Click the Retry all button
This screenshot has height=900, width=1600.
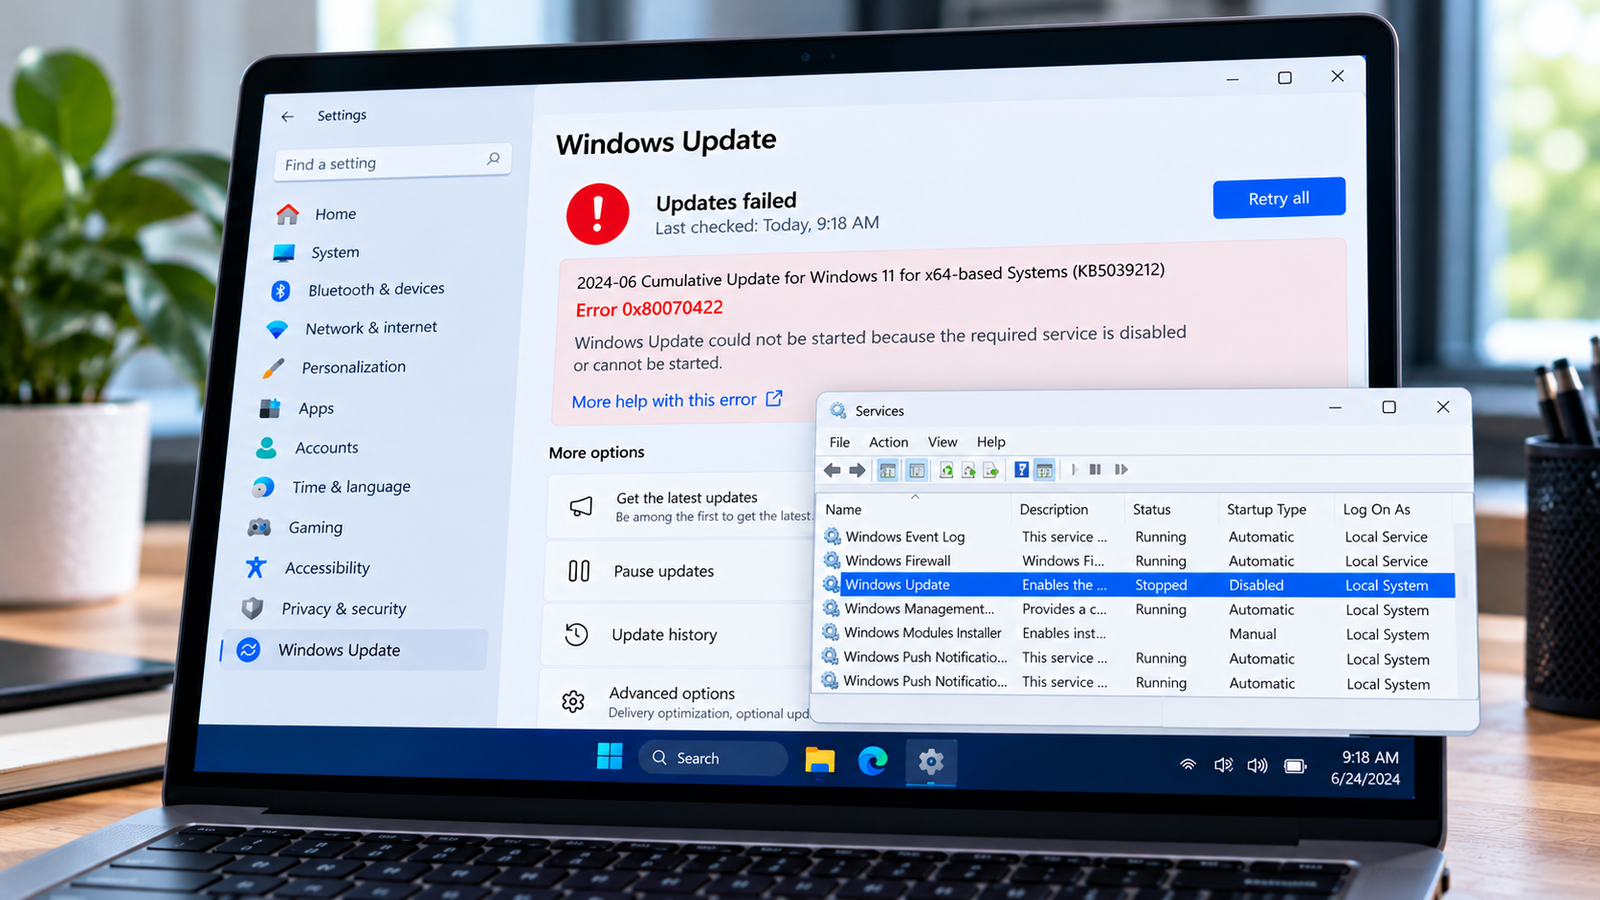pos(1279,198)
